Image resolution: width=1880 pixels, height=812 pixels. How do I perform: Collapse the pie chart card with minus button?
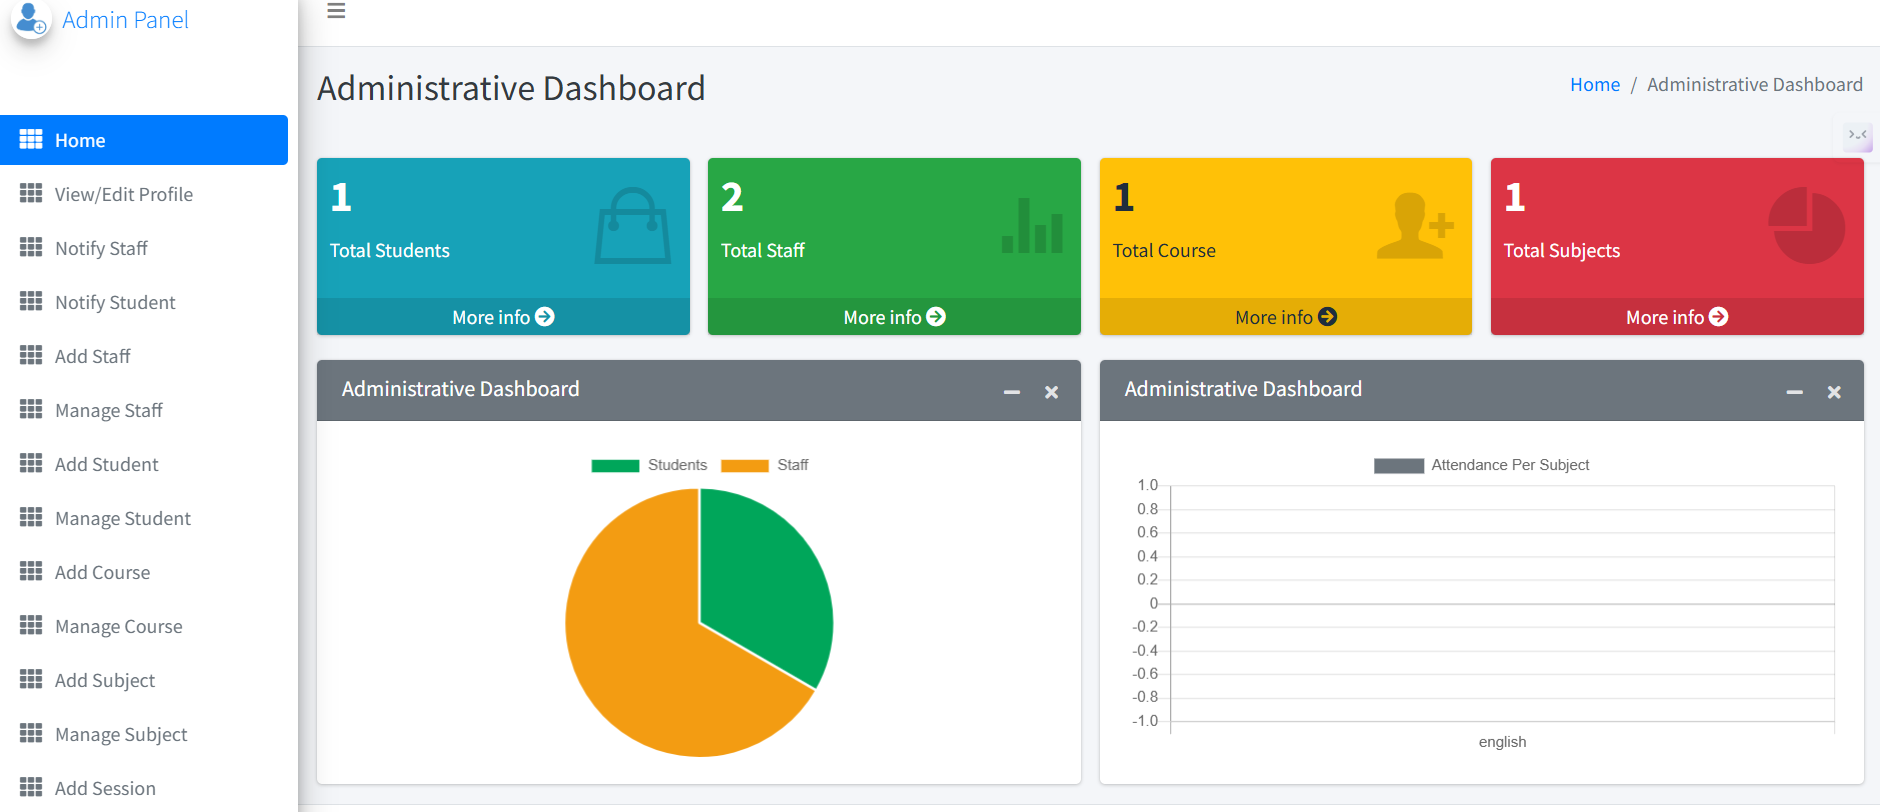(x=1012, y=392)
